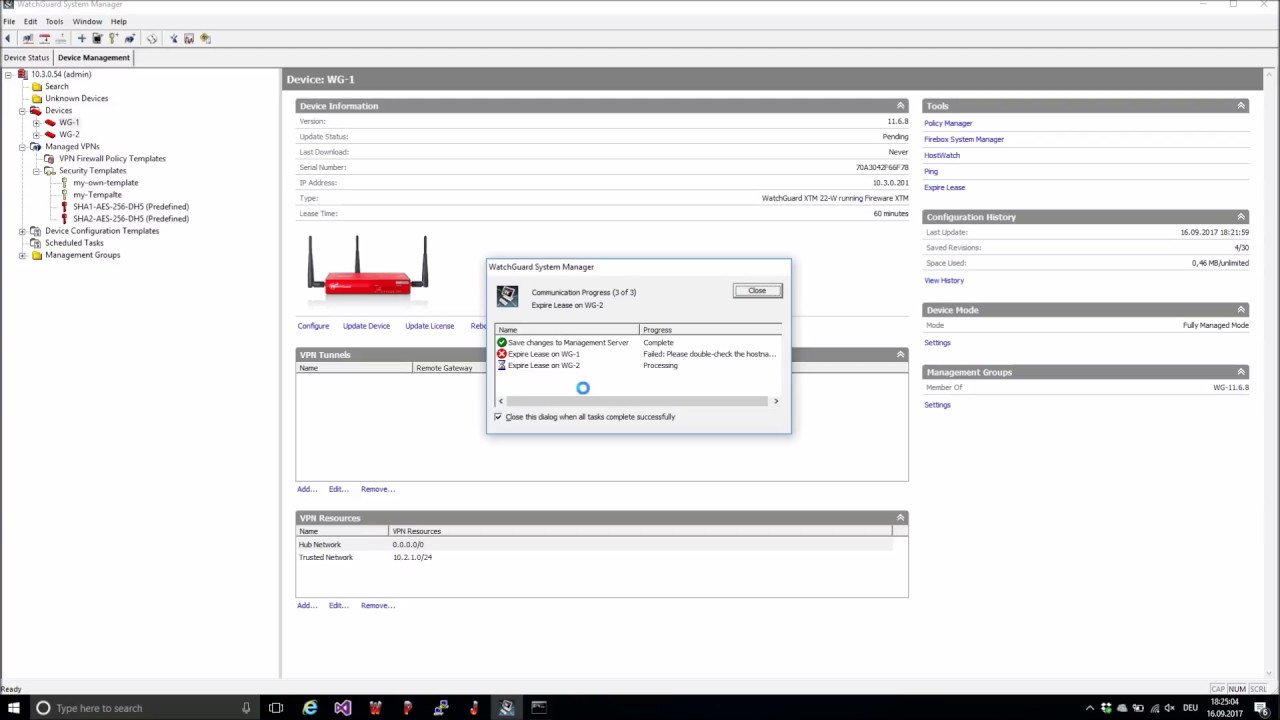Open the Help menu
This screenshot has width=1280, height=720.
point(118,21)
